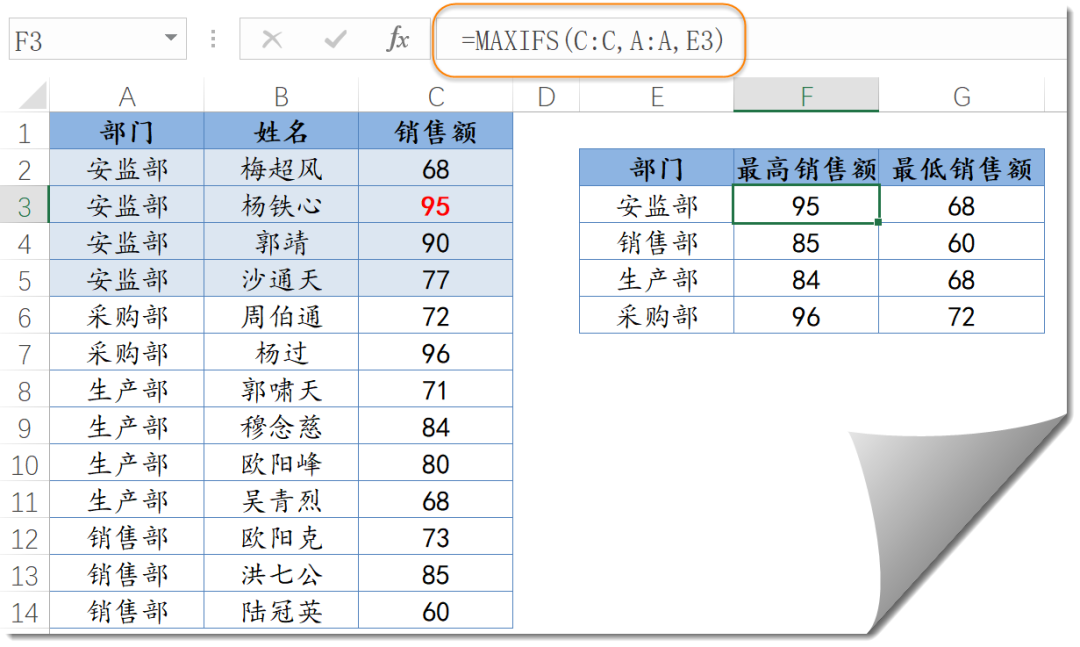Click sales value 60 in column C
Screen dimensions: 1080x647
pyautogui.click(x=435, y=611)
